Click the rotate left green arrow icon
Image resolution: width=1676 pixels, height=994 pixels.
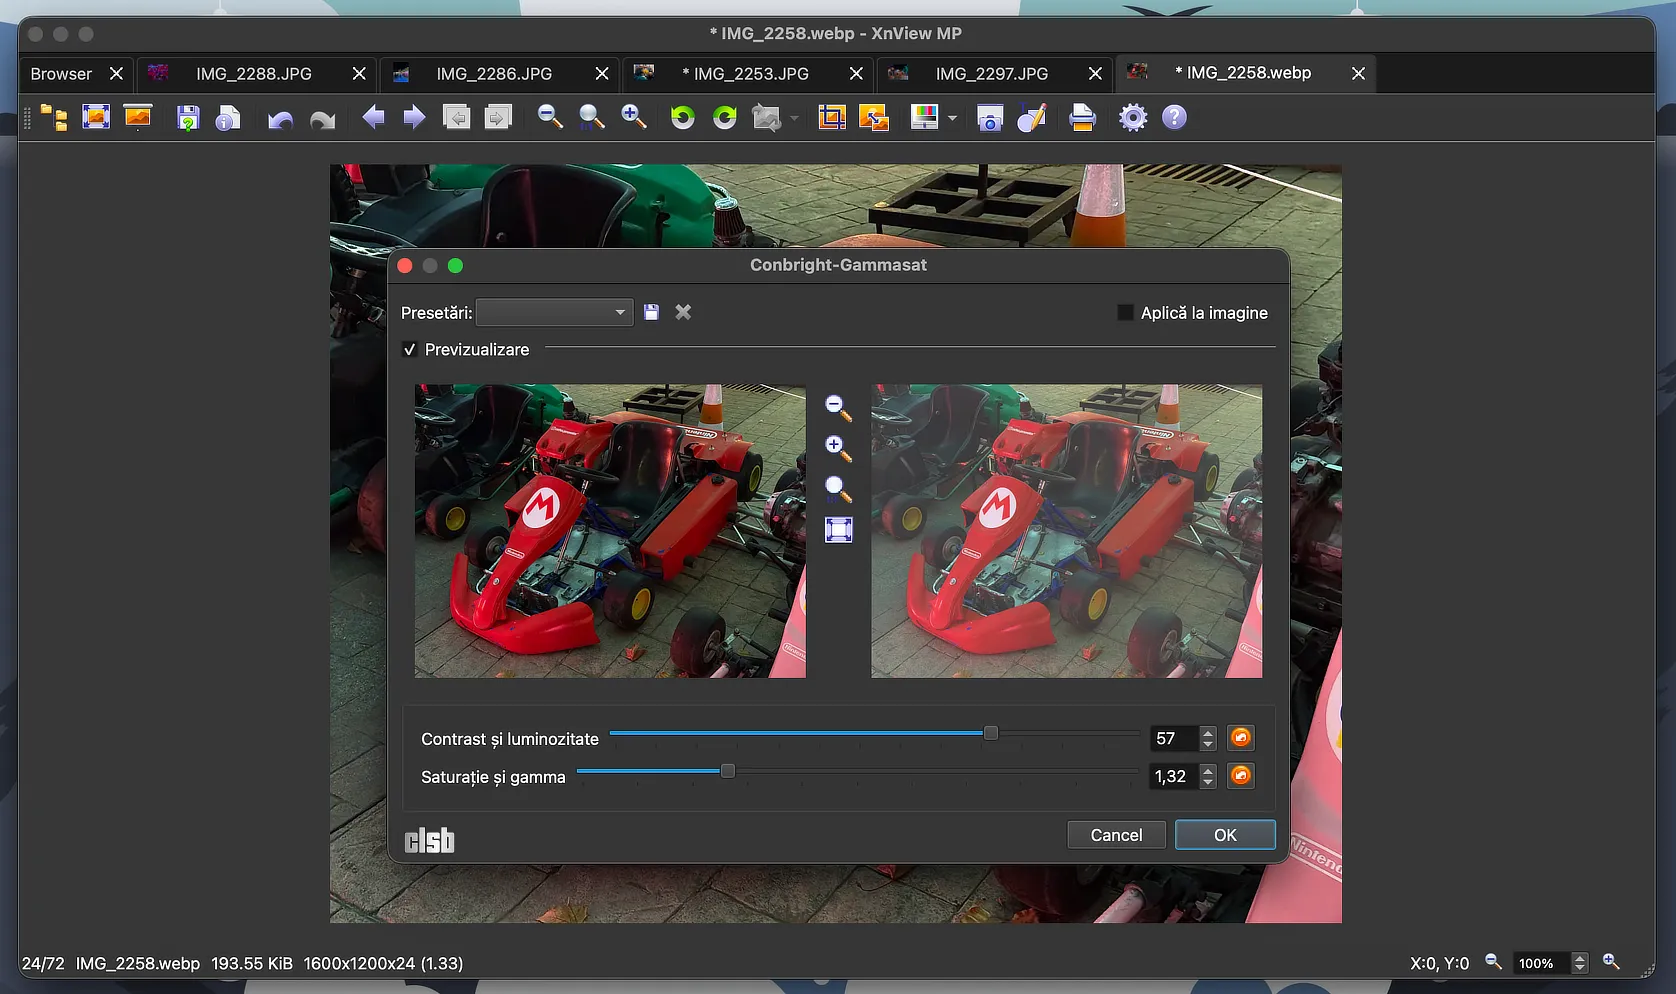pyautogui.click(x=682, y=118)
